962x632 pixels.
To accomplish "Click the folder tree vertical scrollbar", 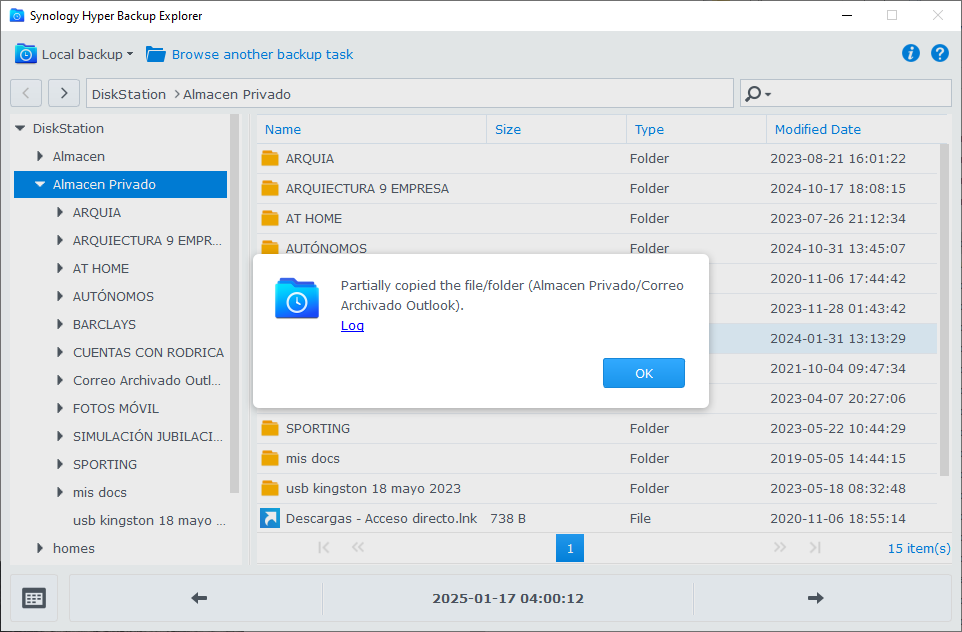I will coord(234,304).
